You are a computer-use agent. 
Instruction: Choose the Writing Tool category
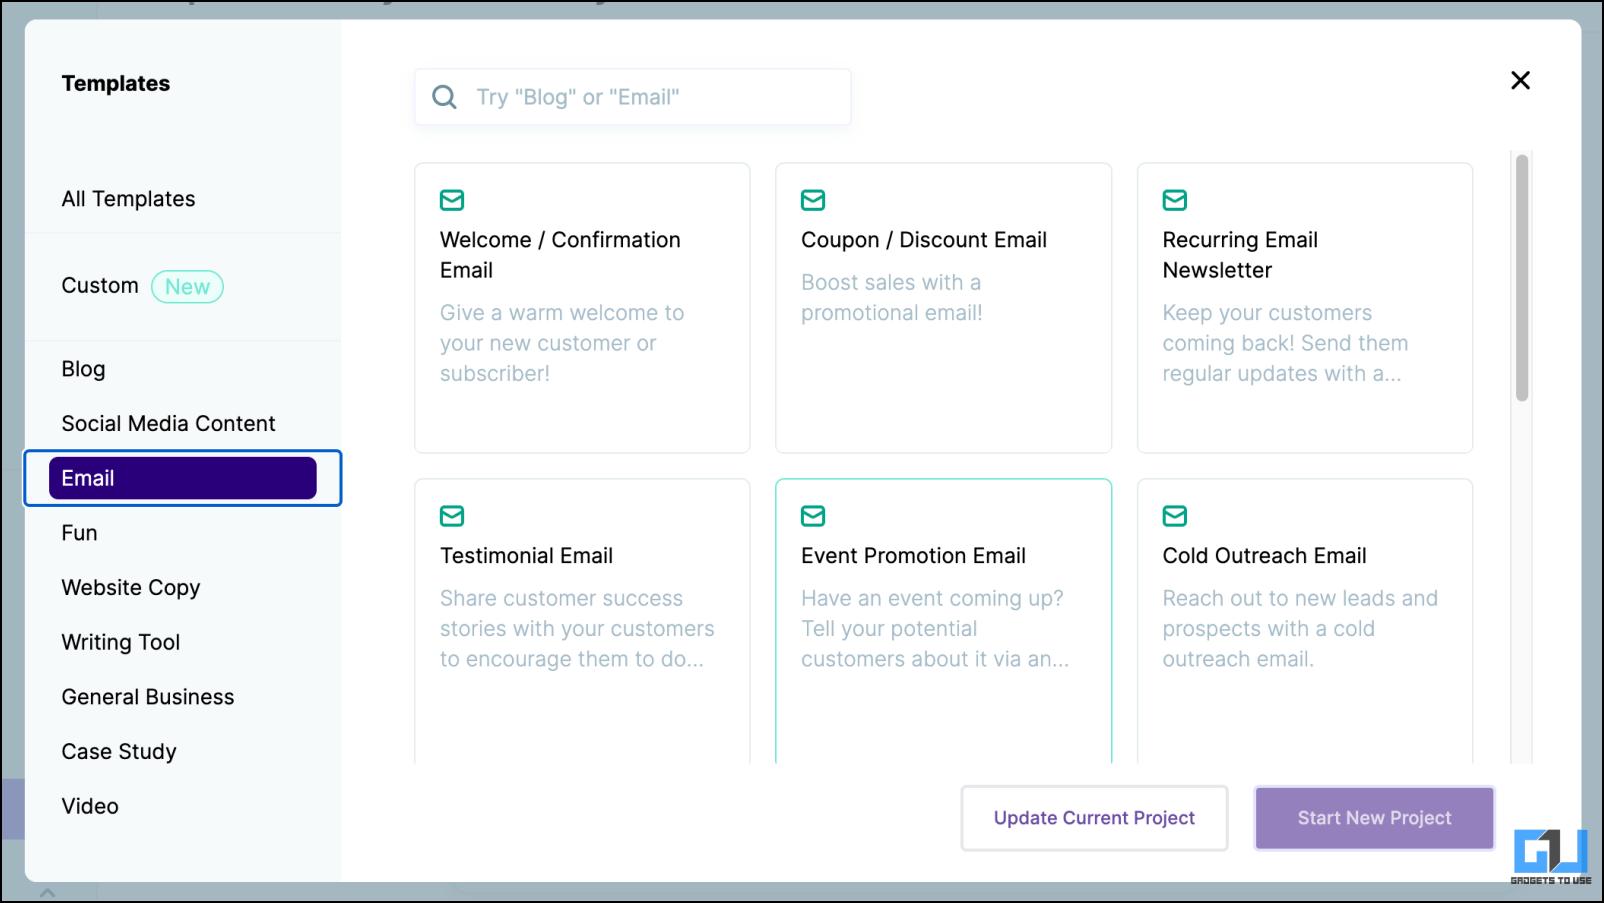coord(121,642)
